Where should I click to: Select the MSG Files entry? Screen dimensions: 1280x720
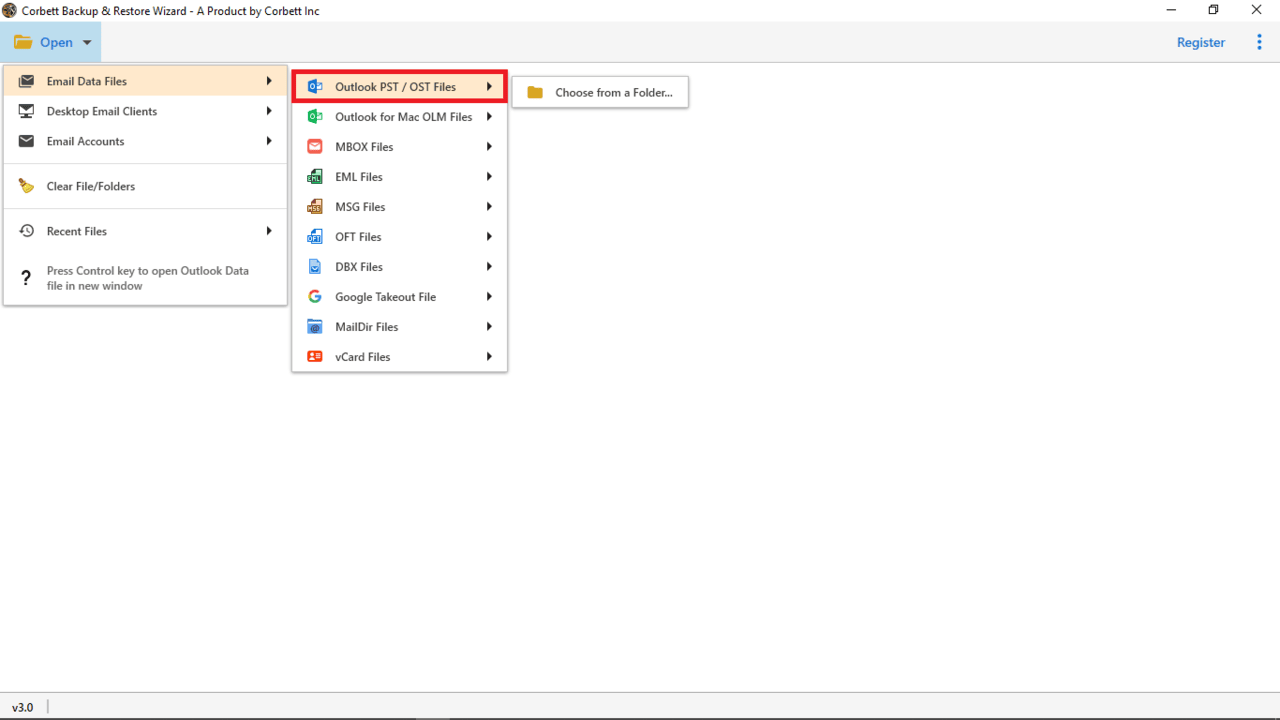pyautogui.click(x=400, y=207)
